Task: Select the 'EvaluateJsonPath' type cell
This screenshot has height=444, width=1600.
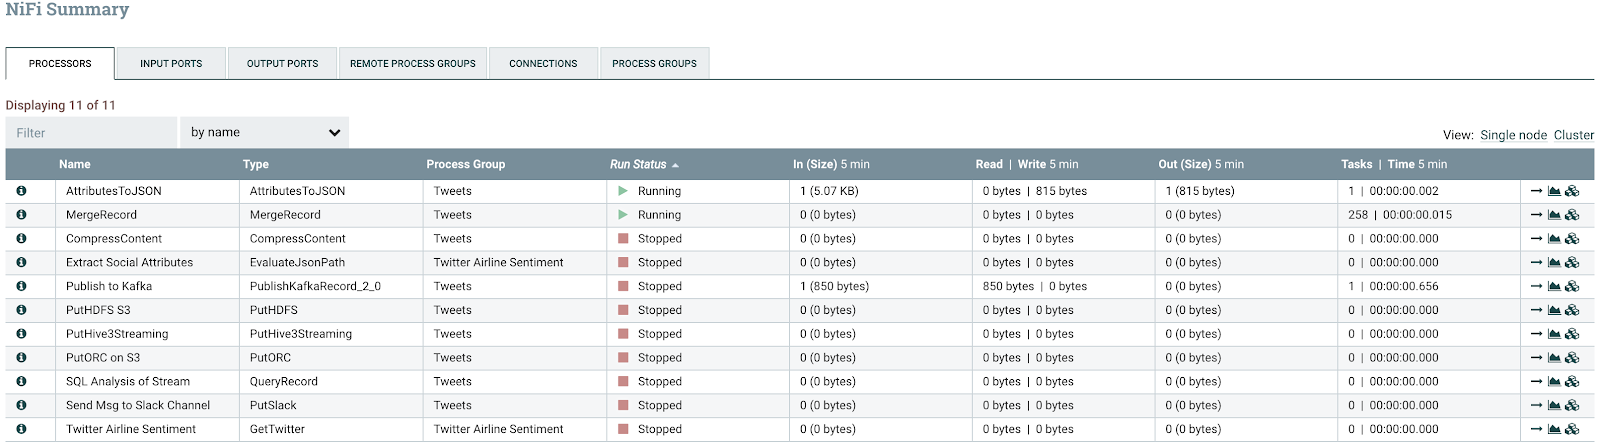Action: [x=297, y=262]
